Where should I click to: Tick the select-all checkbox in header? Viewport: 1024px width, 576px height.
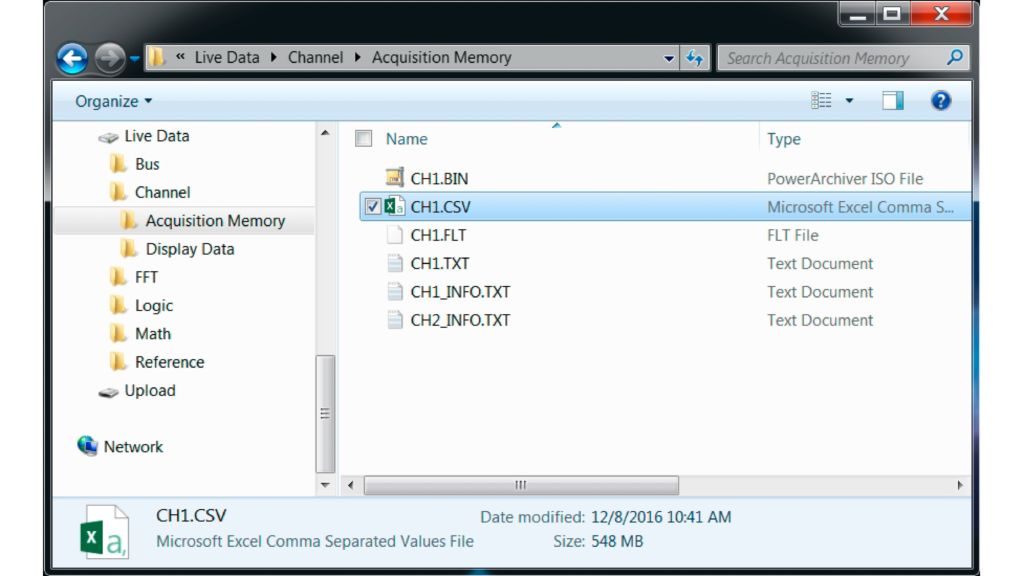[364, 139]
